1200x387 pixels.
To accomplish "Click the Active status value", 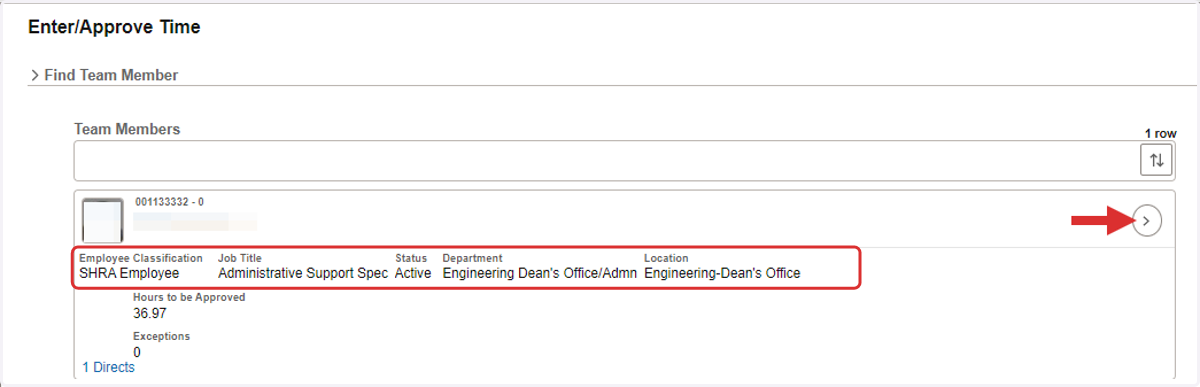I will coord(413,273).
